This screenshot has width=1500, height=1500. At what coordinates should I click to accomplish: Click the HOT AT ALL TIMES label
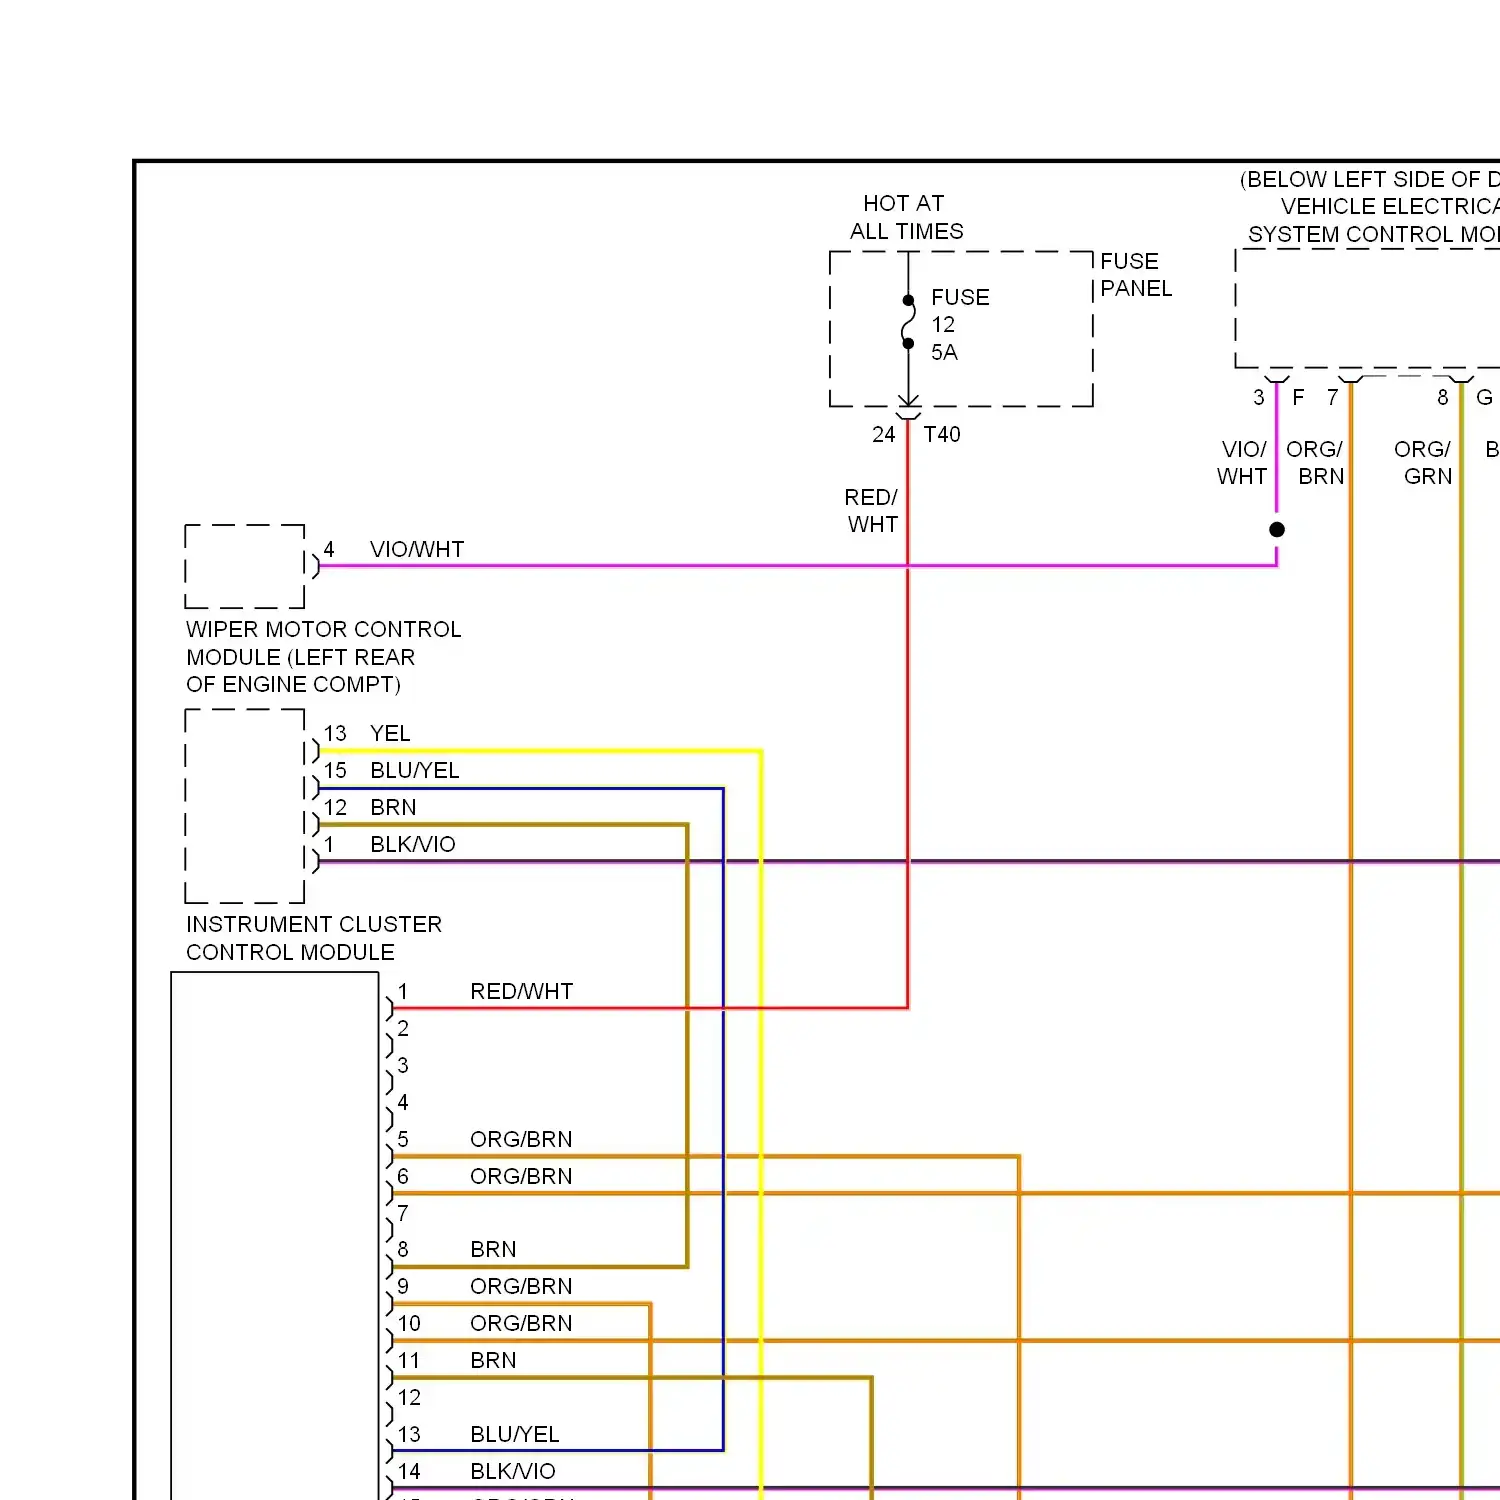(906, 217)
